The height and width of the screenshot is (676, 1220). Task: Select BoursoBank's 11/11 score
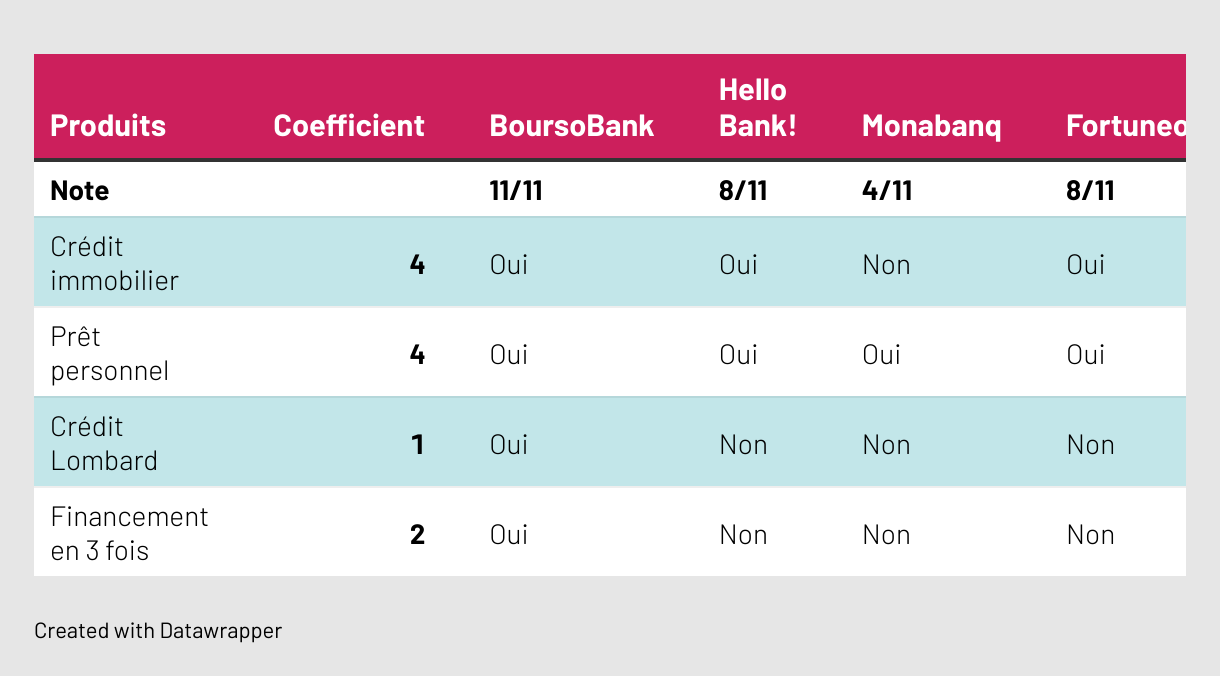(x=516, y=191)
